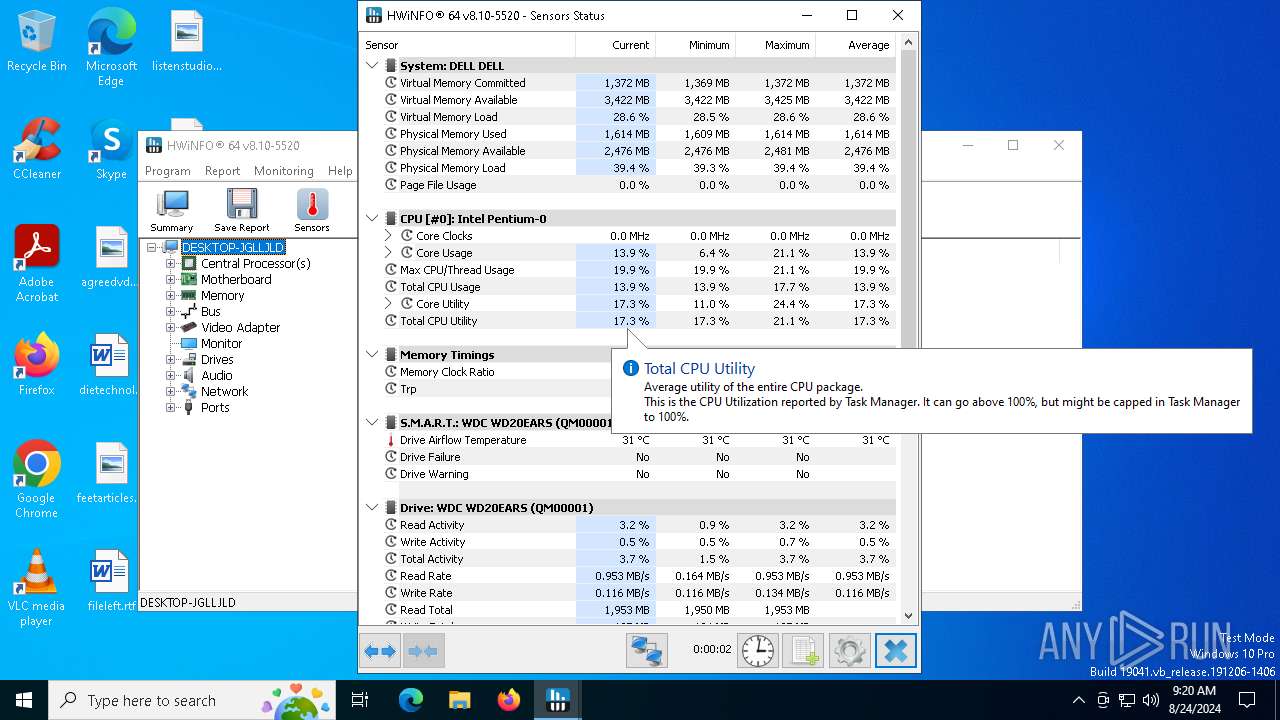
Task: Click the taskbar clock showing 9:20 AM
Action: [x=1193, y=700]
